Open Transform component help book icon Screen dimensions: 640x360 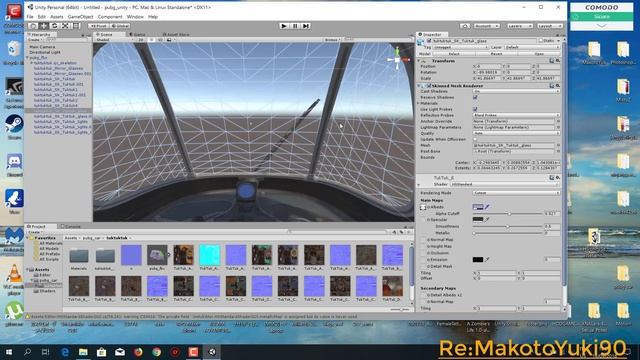click(x=551, y=60)
